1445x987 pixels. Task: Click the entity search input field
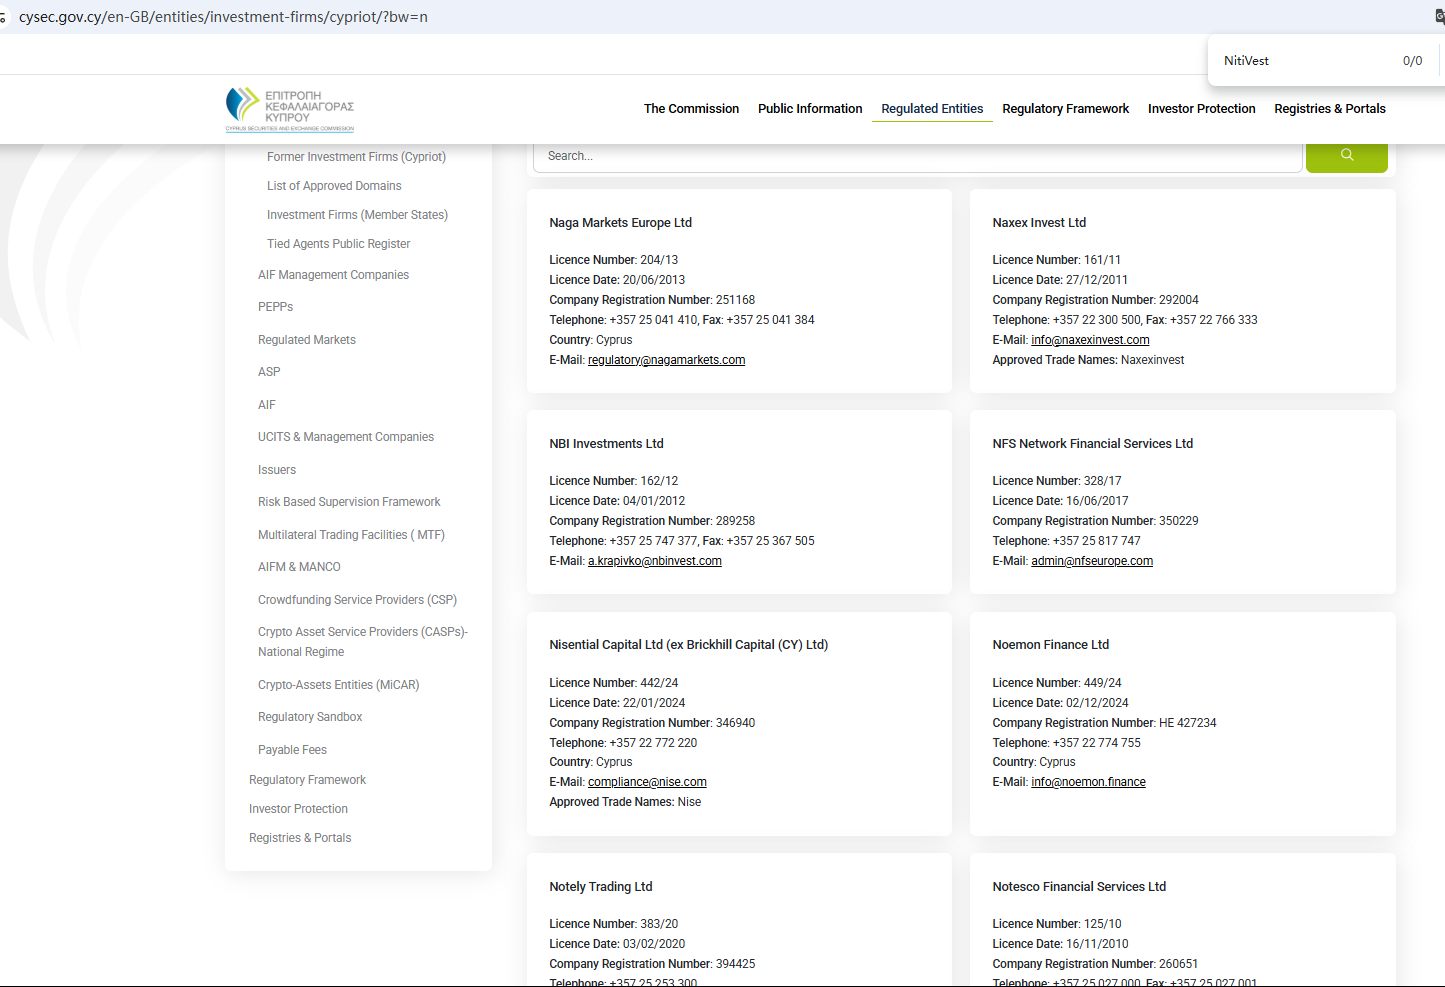[917, 156]
